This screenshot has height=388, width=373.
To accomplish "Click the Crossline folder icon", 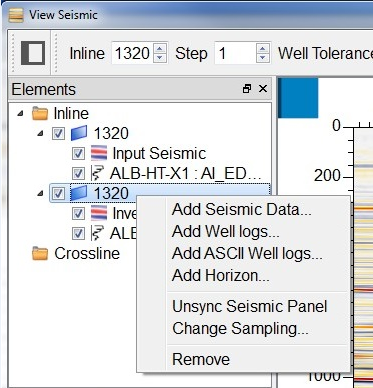I will point(40,254).
